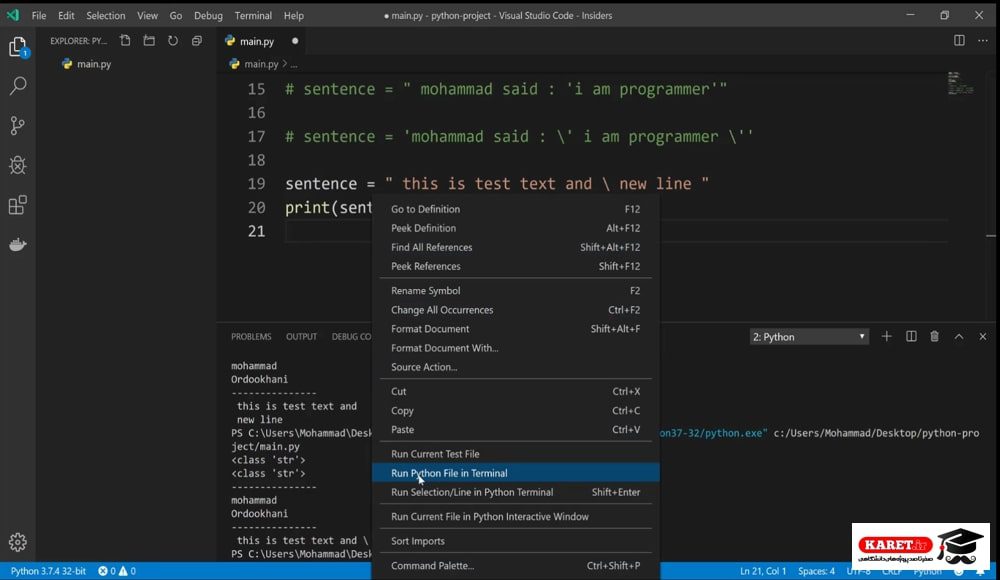Choose Change All Occurrences
This screenshot has width=1000, height=580.
[515, 309]
